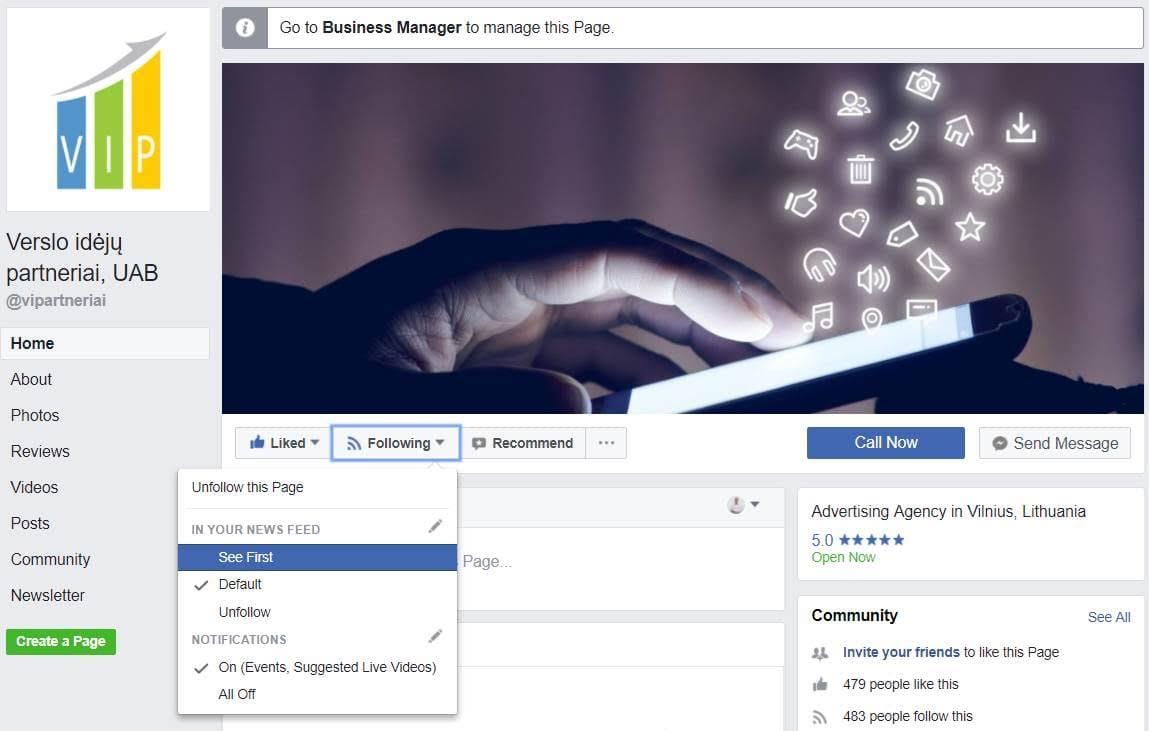
Task: Open the three-dots more options button
Action: pyautogui.click(x=606, y=443)
